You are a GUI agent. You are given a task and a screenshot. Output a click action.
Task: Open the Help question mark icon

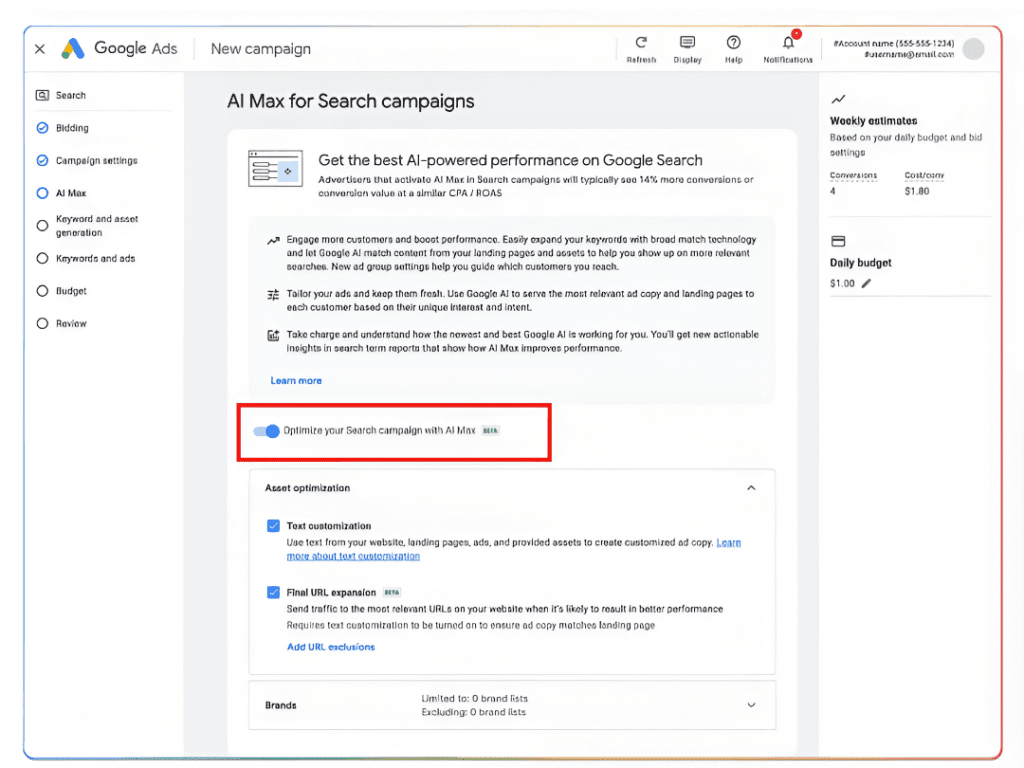pos(733,42)
